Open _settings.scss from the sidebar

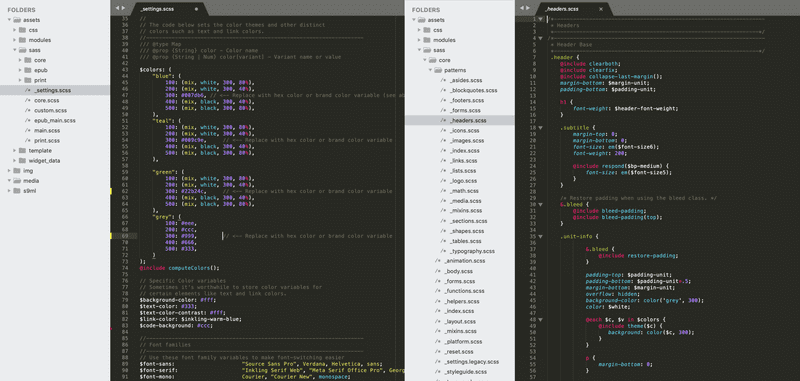click(x=55, y=90)
